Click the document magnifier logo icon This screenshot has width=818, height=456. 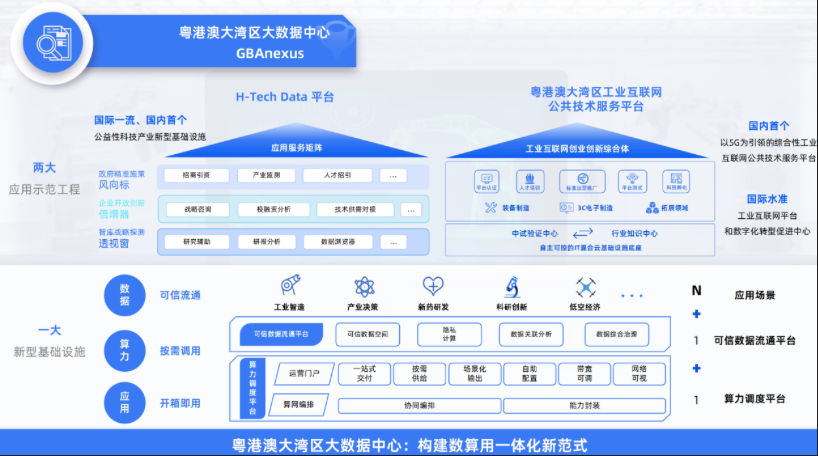[53, 43]
